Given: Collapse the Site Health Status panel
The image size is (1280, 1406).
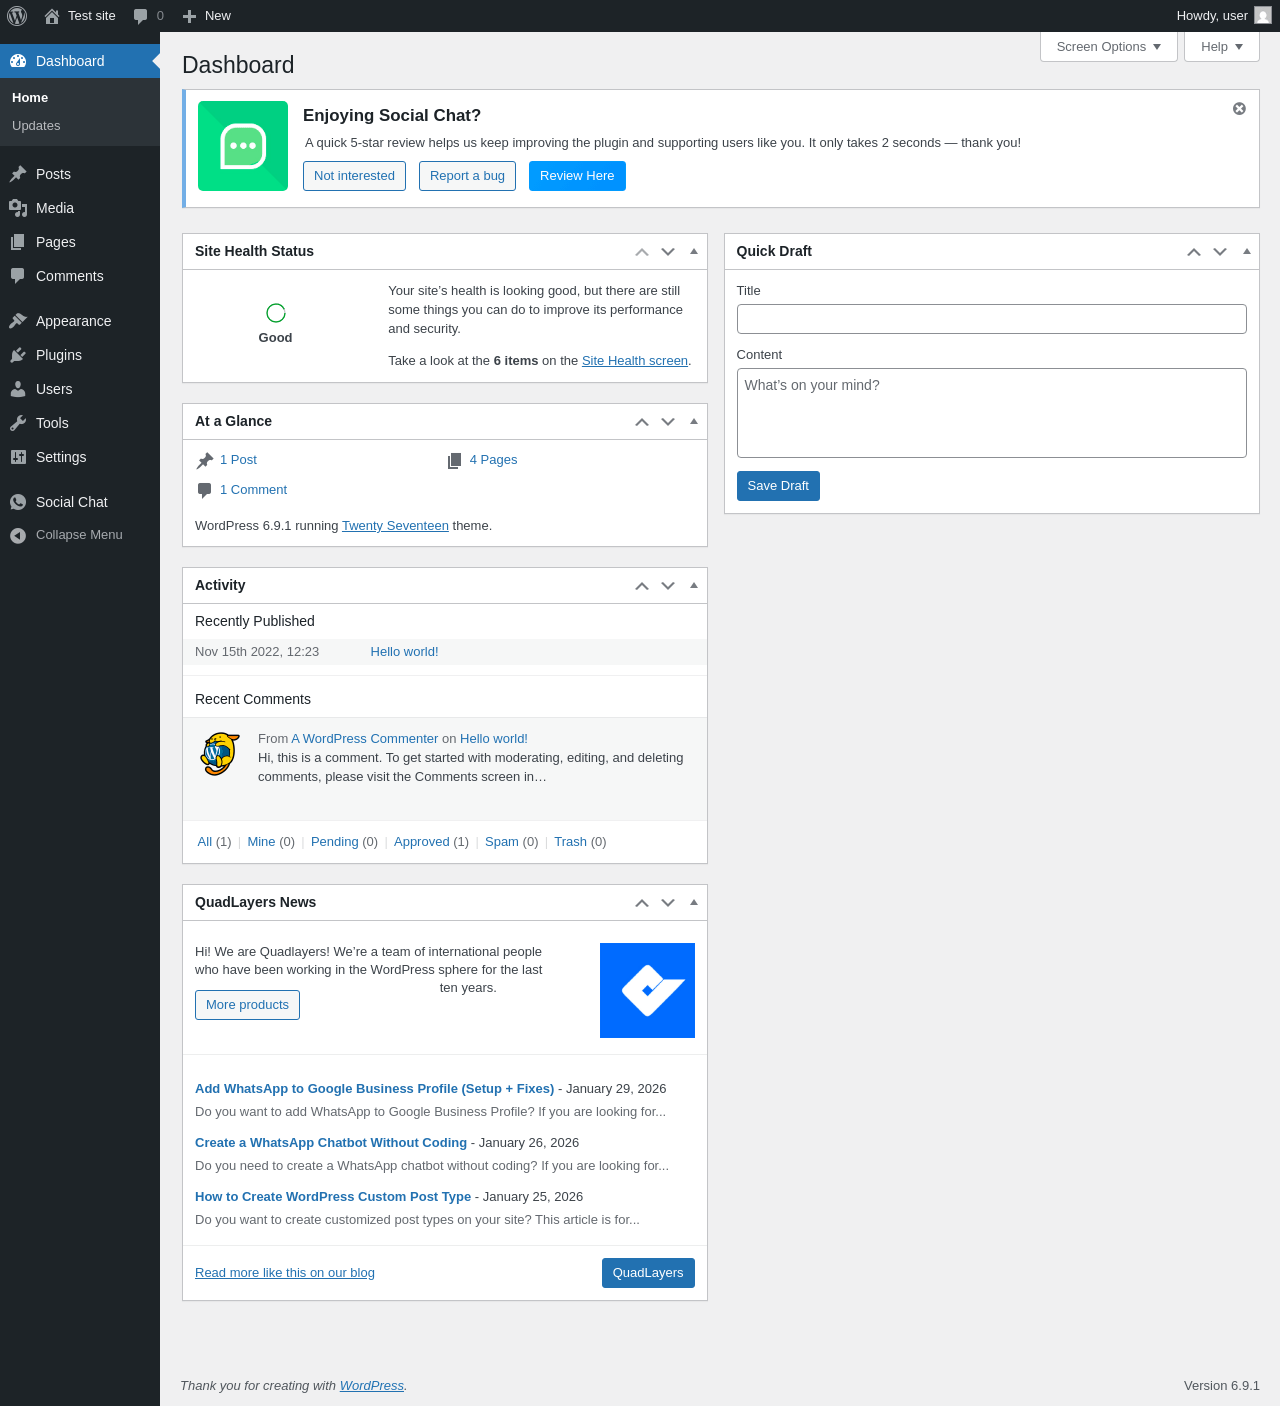Looking at the screenshot, I should [x=694, y=252].
